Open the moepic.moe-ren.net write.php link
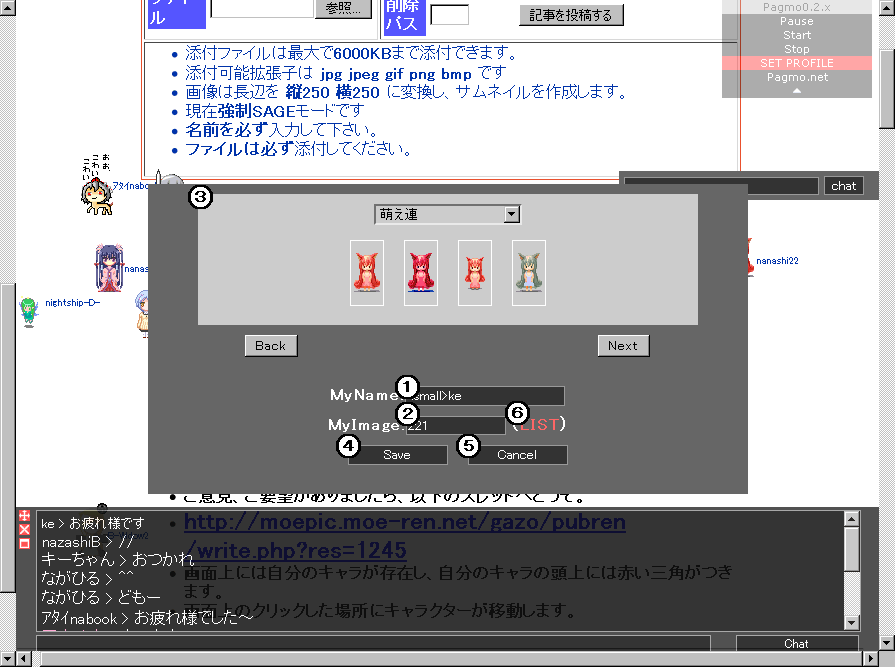895x667 pixels. pyautogui.click(x=405, y=536)
